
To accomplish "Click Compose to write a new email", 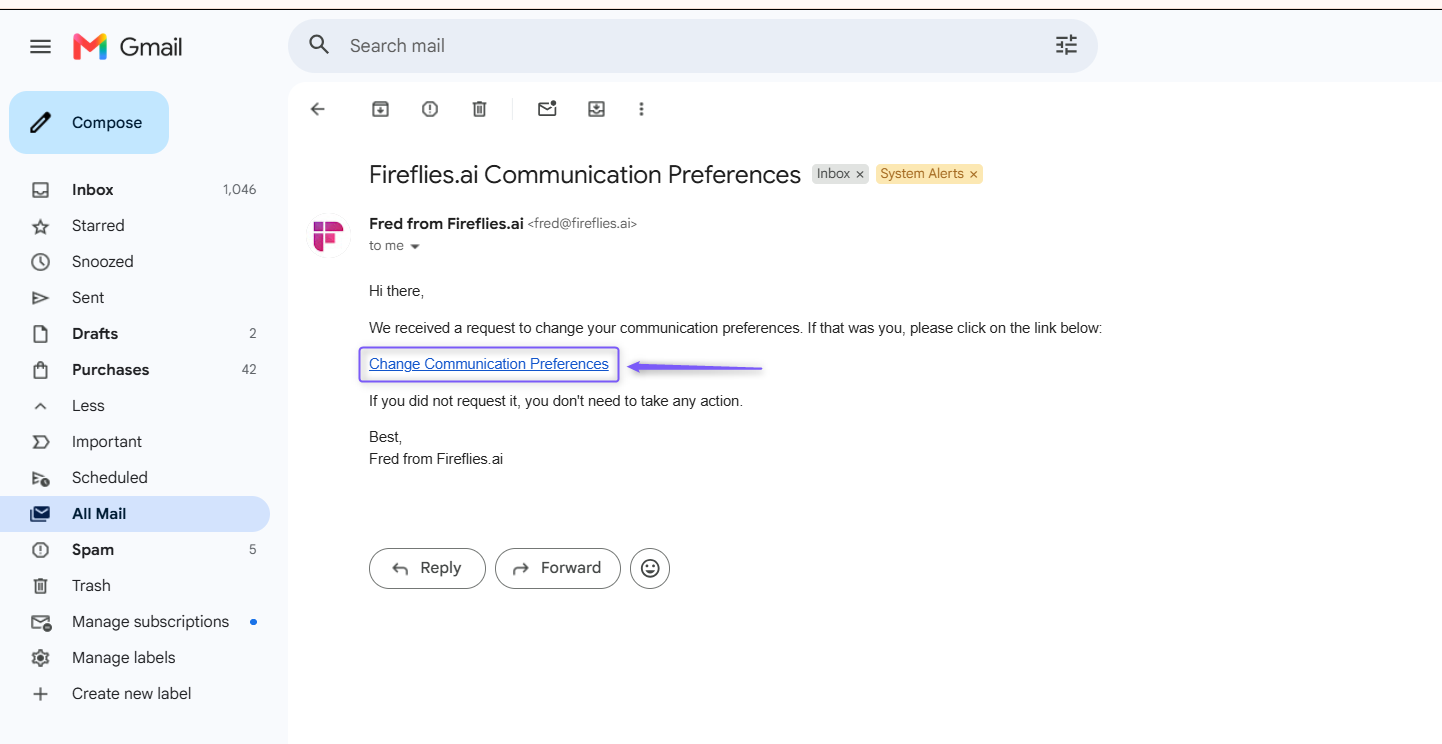I will 89,123.
